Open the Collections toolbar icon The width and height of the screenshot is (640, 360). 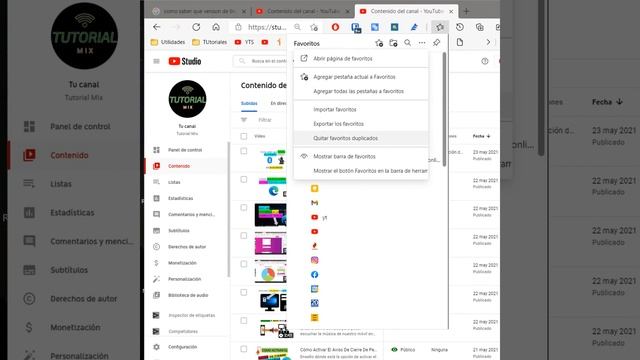point(480,27)
